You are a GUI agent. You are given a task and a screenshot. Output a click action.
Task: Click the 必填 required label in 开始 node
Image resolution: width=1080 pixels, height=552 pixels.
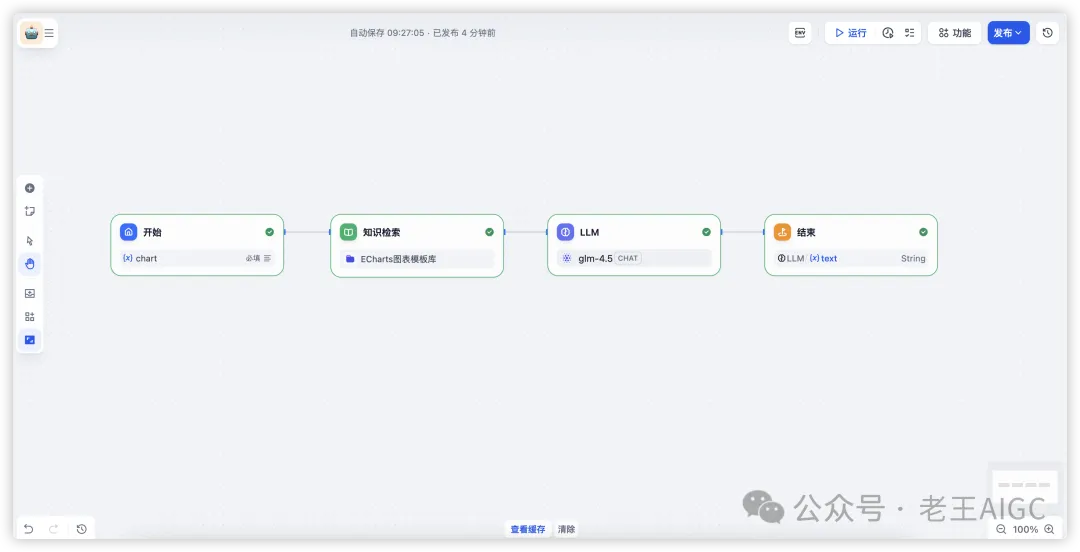[253, 258]
